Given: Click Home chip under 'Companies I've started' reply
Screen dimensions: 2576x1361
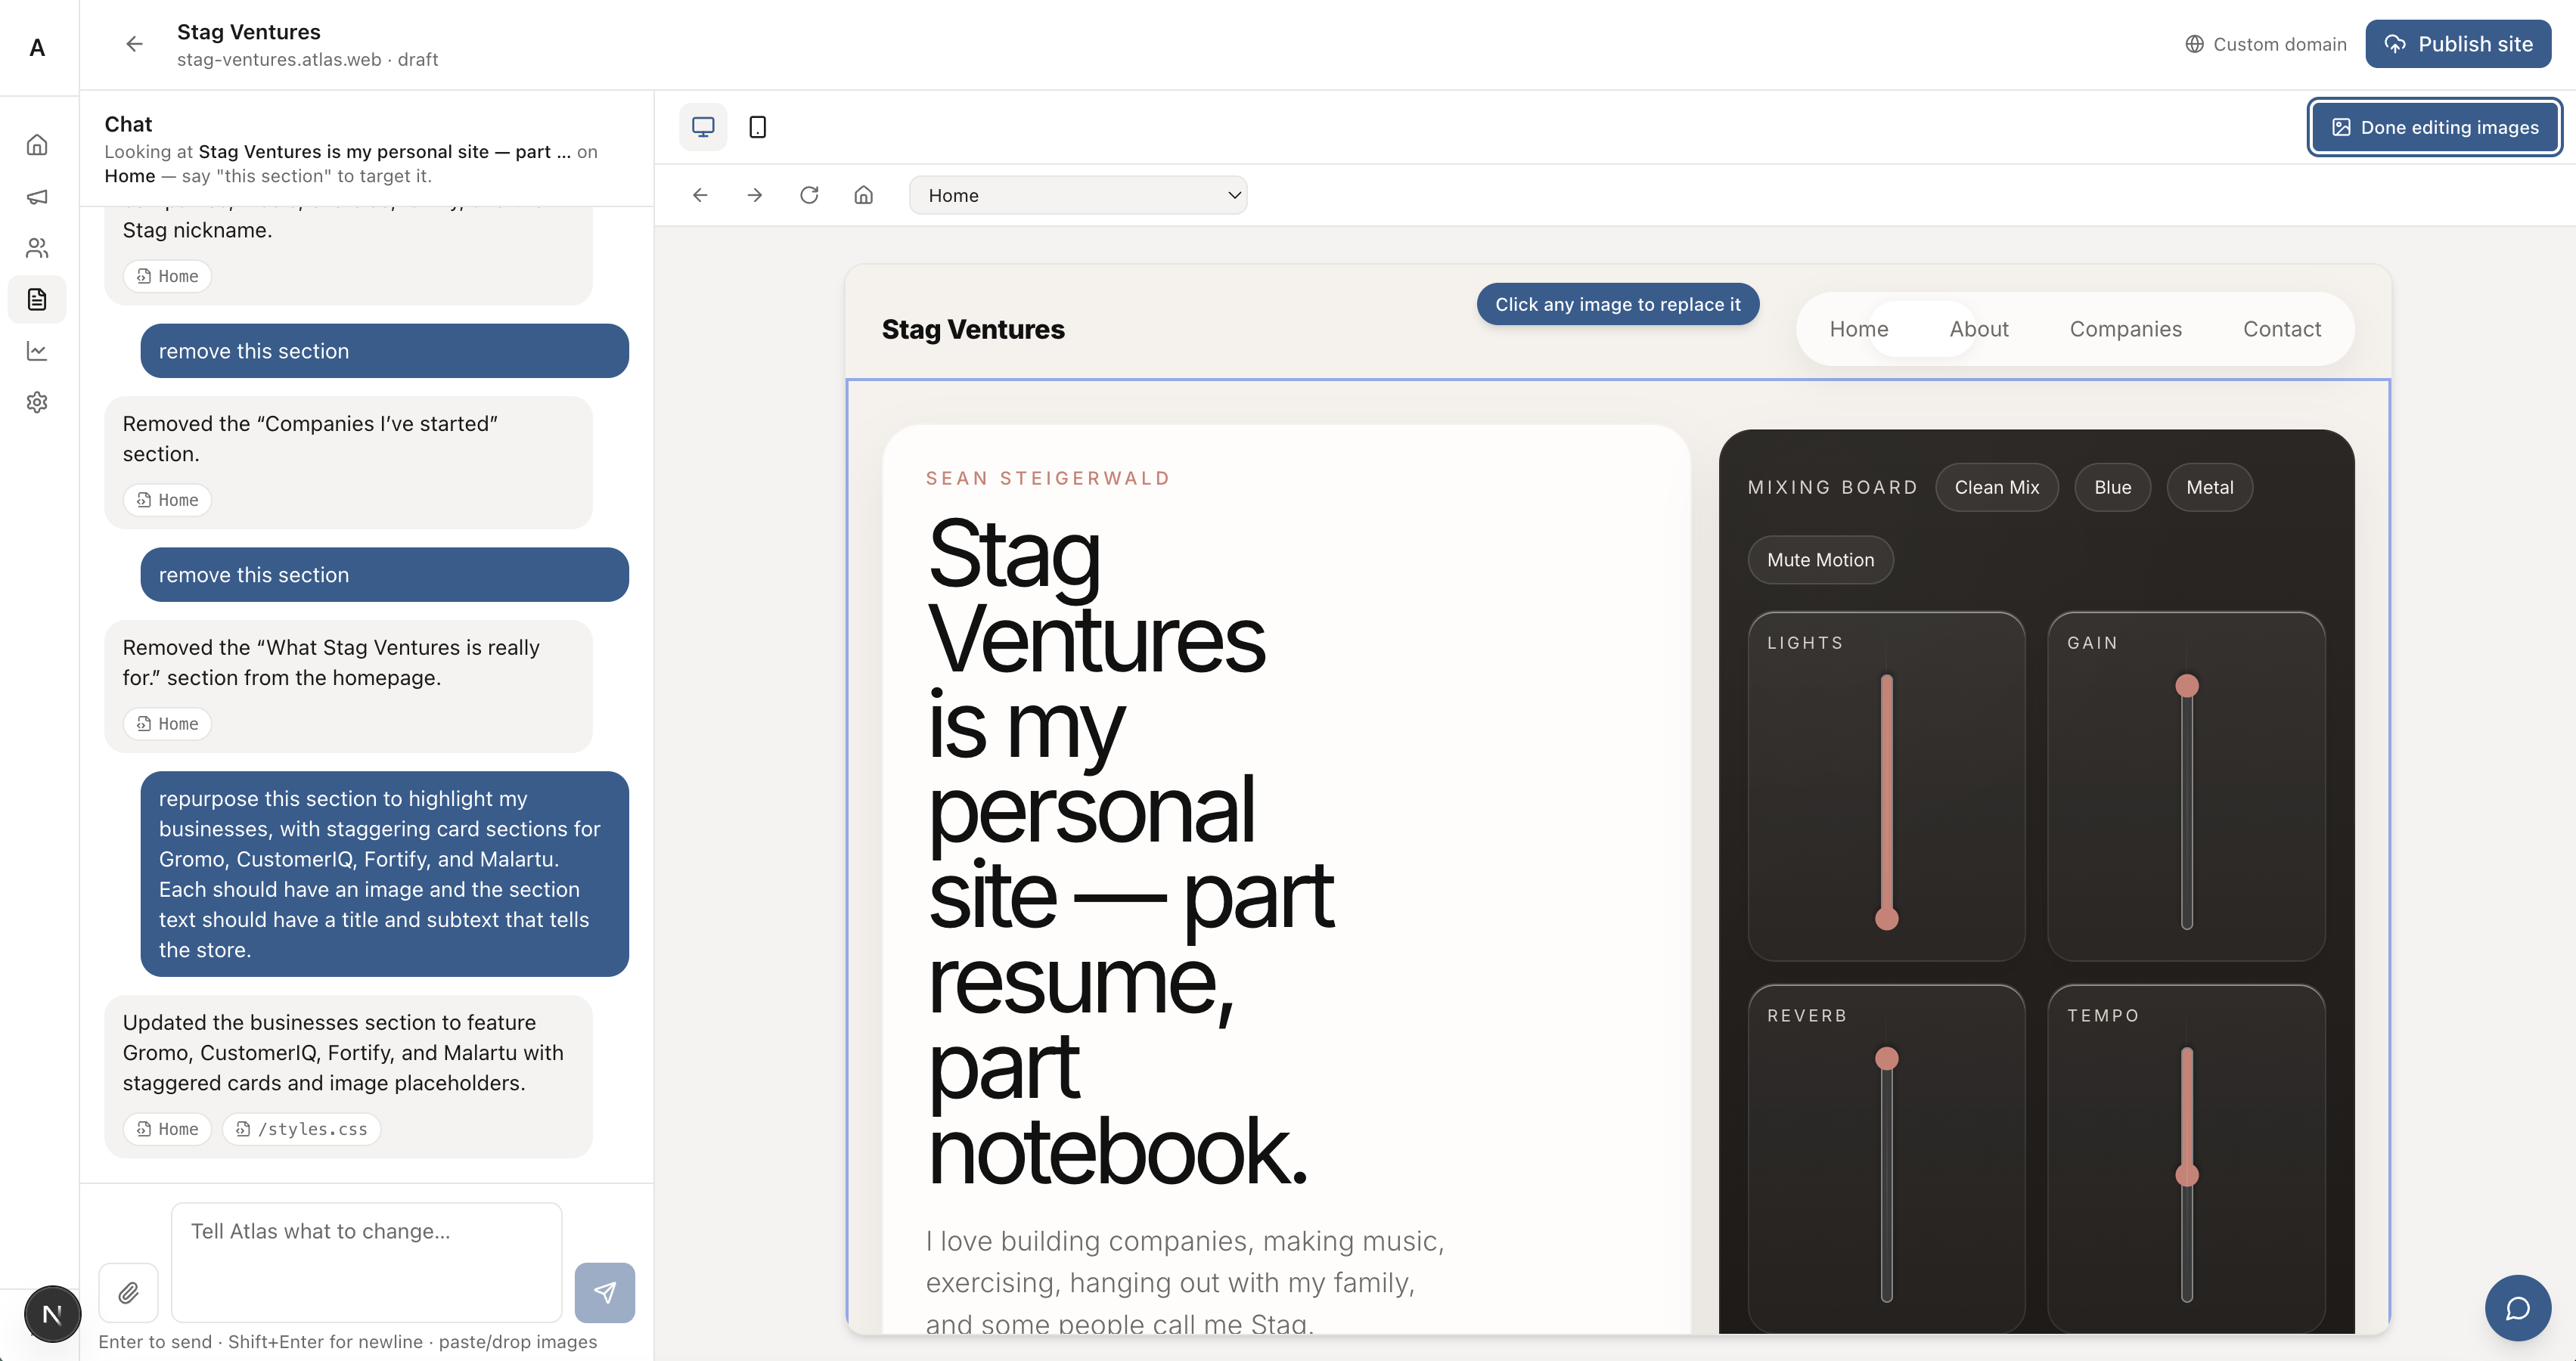Looking at the screenshot, I should coord(167,500).
